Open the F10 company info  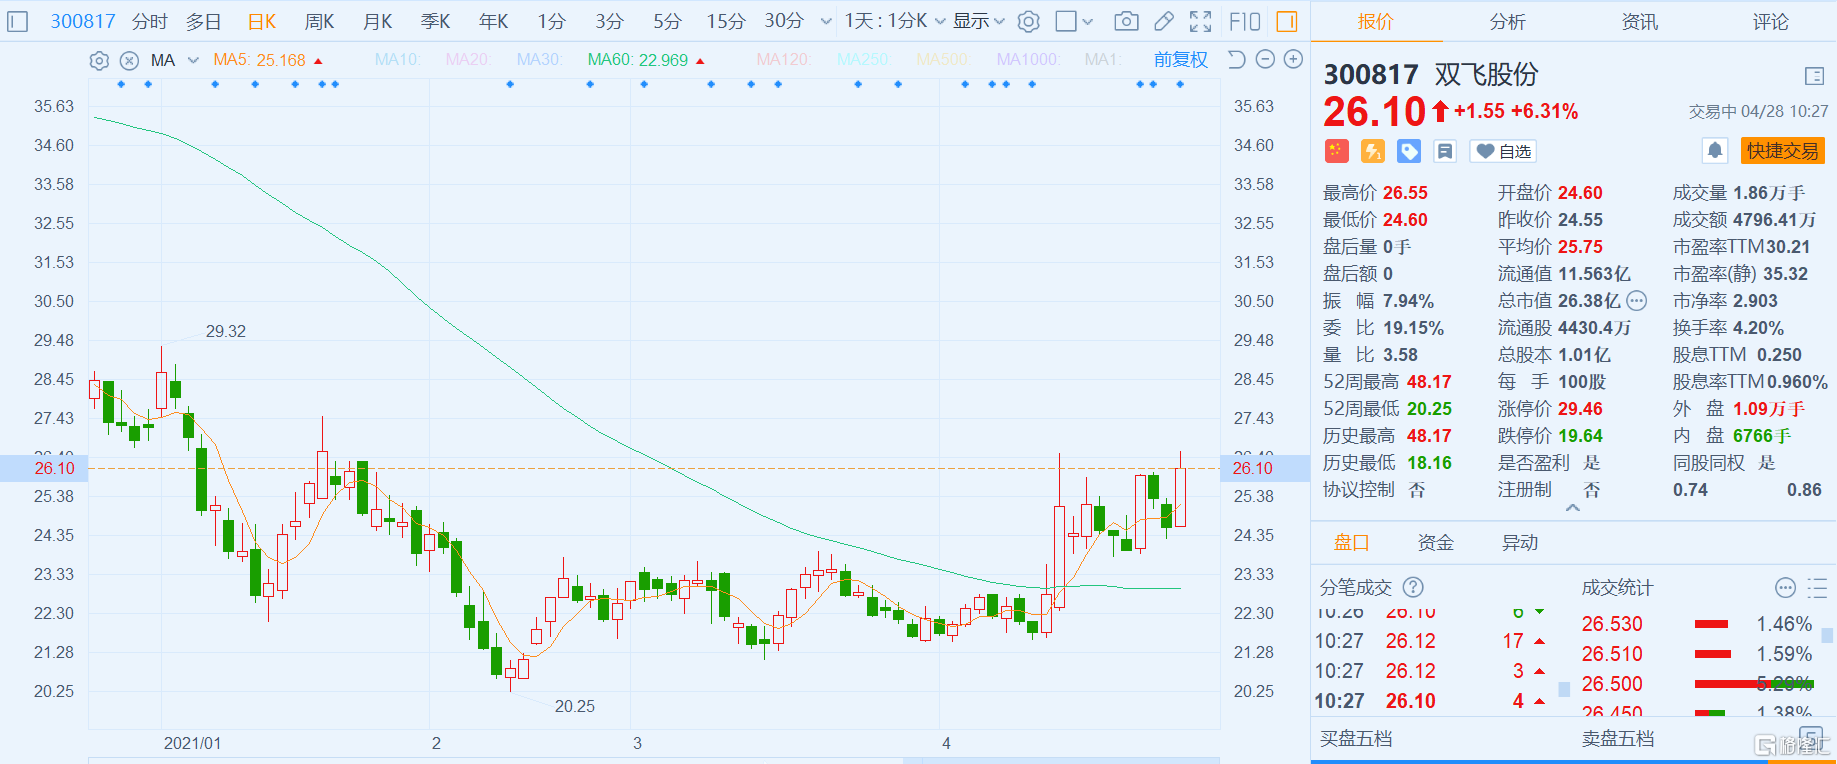[x=1245, y=21]
